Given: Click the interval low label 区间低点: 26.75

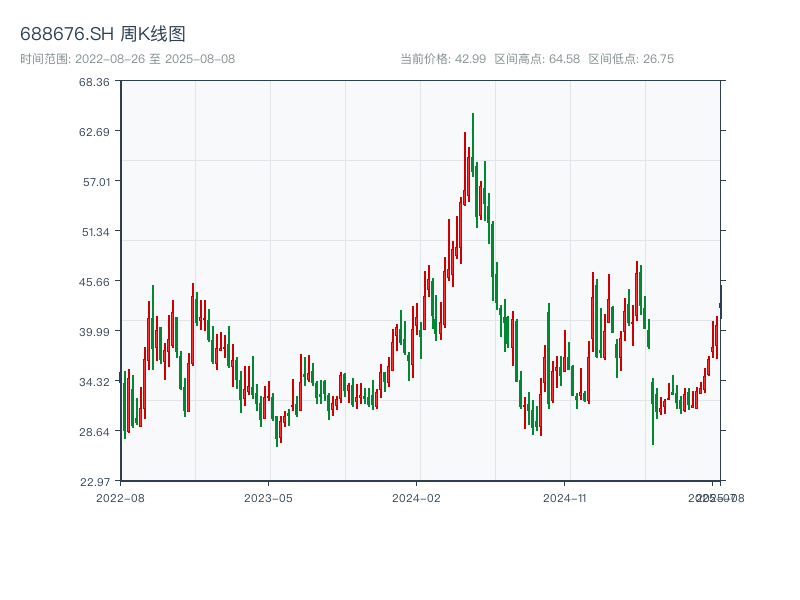Looking at the screenshot, I should [x=631, y=59].
